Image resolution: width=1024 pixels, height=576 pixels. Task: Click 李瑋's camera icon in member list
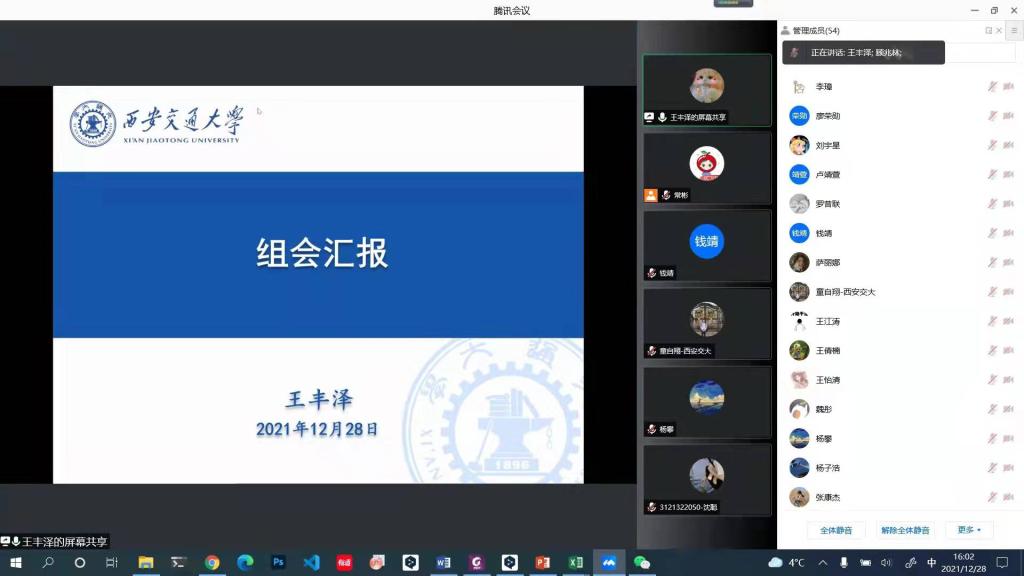[1008, 87]
